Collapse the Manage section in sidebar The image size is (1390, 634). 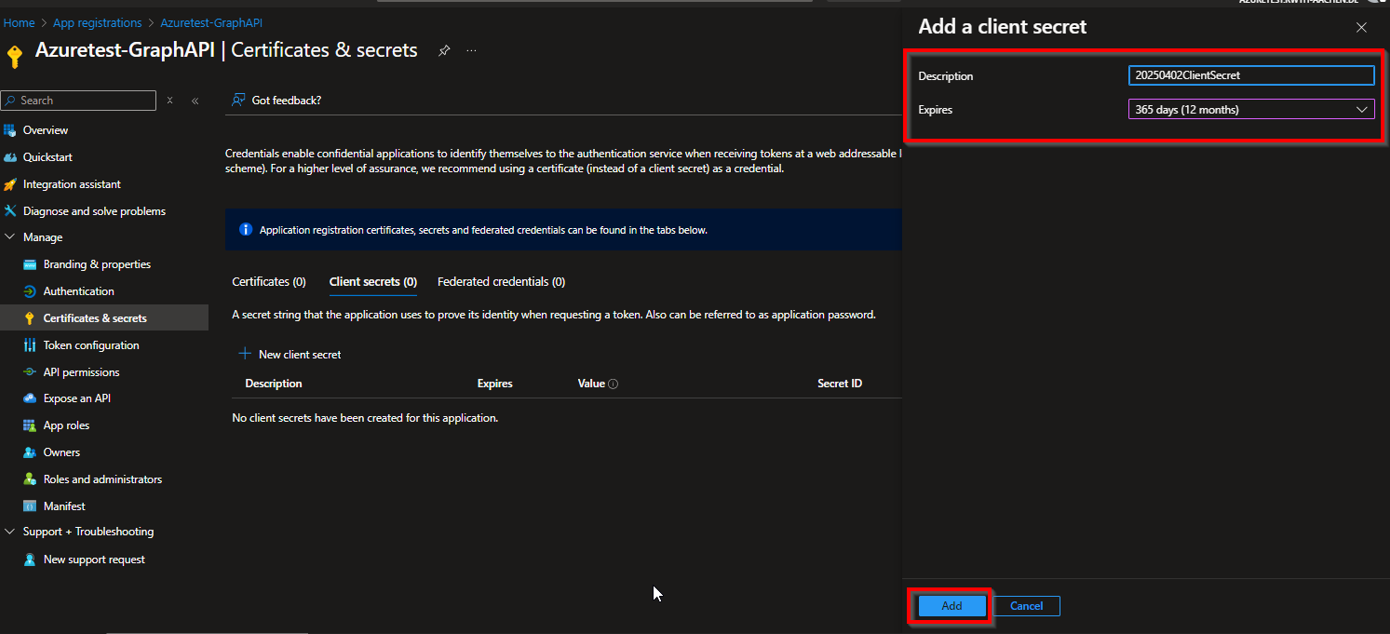click(11, 237)
